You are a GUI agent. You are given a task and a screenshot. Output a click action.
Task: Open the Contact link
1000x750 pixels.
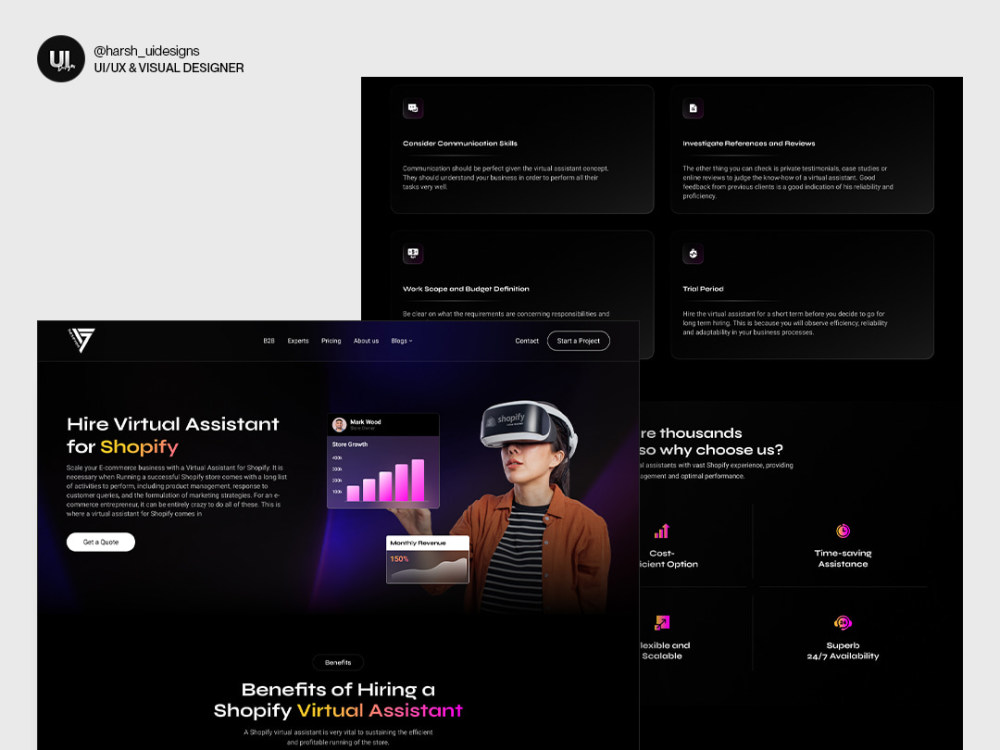[x=527, y=341]
